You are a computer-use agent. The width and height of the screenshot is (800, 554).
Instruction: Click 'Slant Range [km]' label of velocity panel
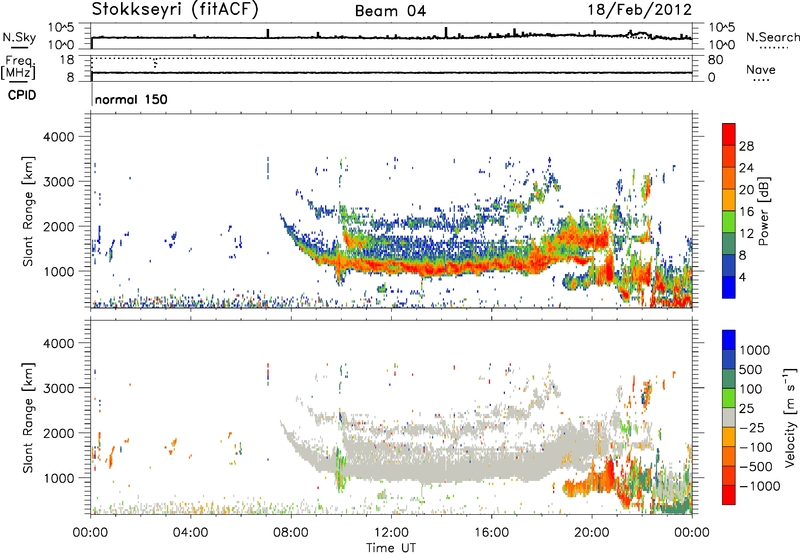[28, 418]
